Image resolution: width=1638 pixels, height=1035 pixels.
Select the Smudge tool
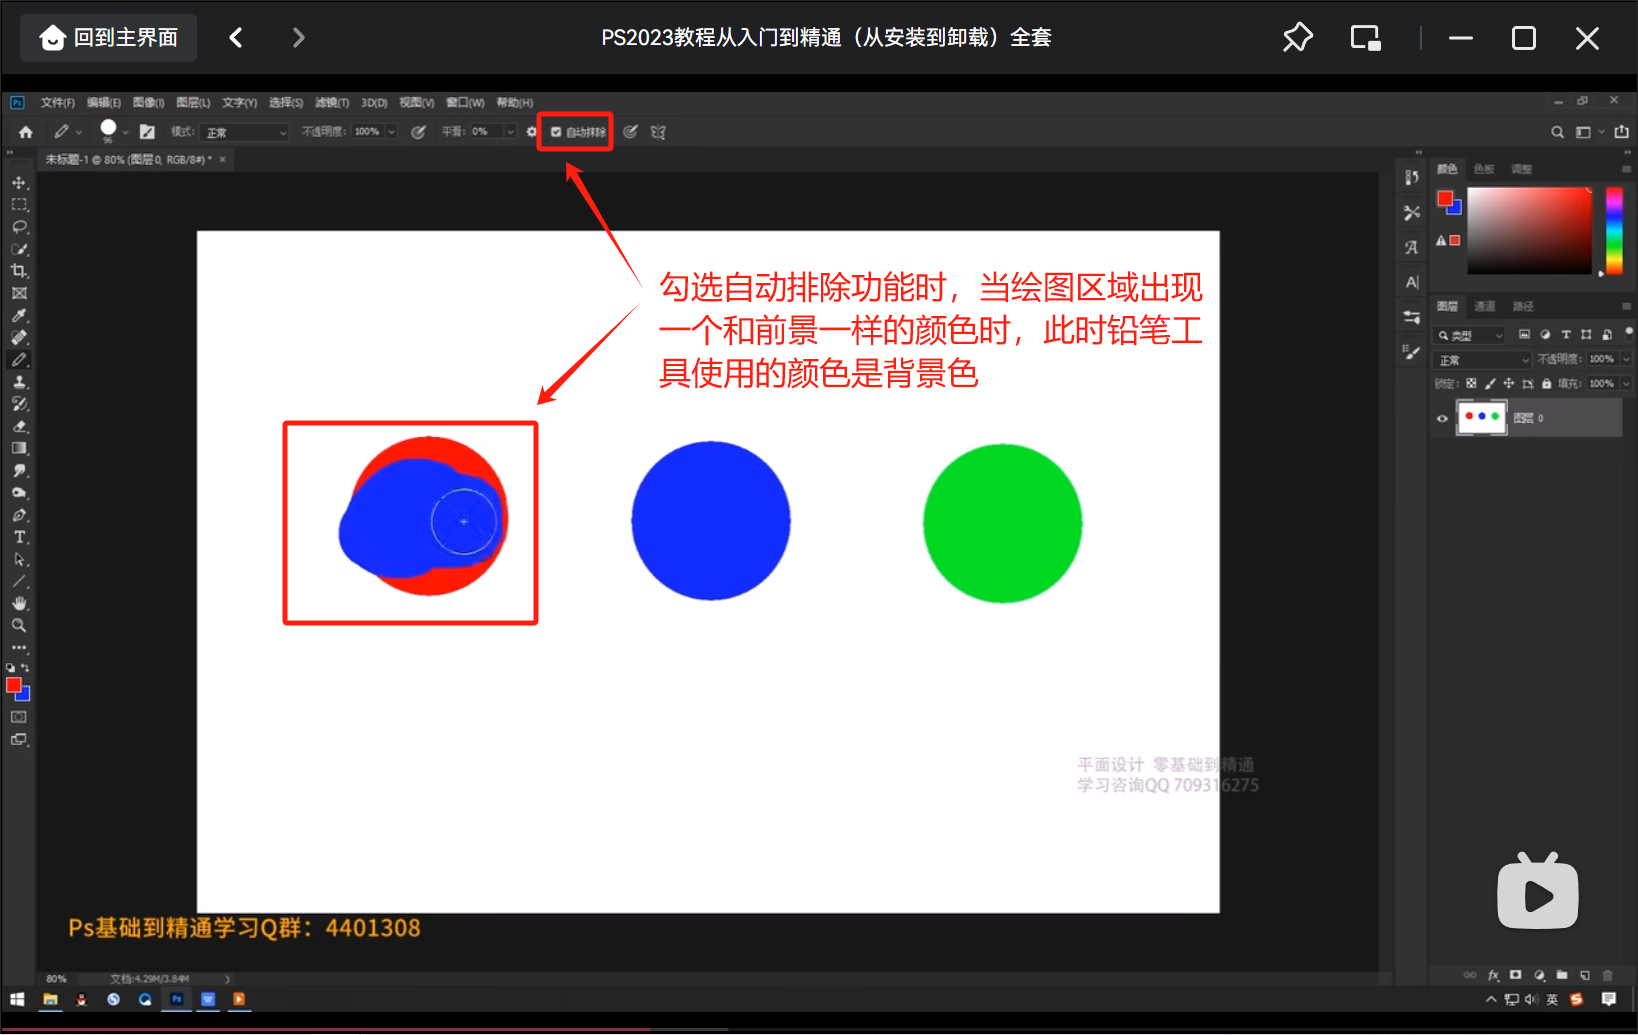tap(19, 470)
